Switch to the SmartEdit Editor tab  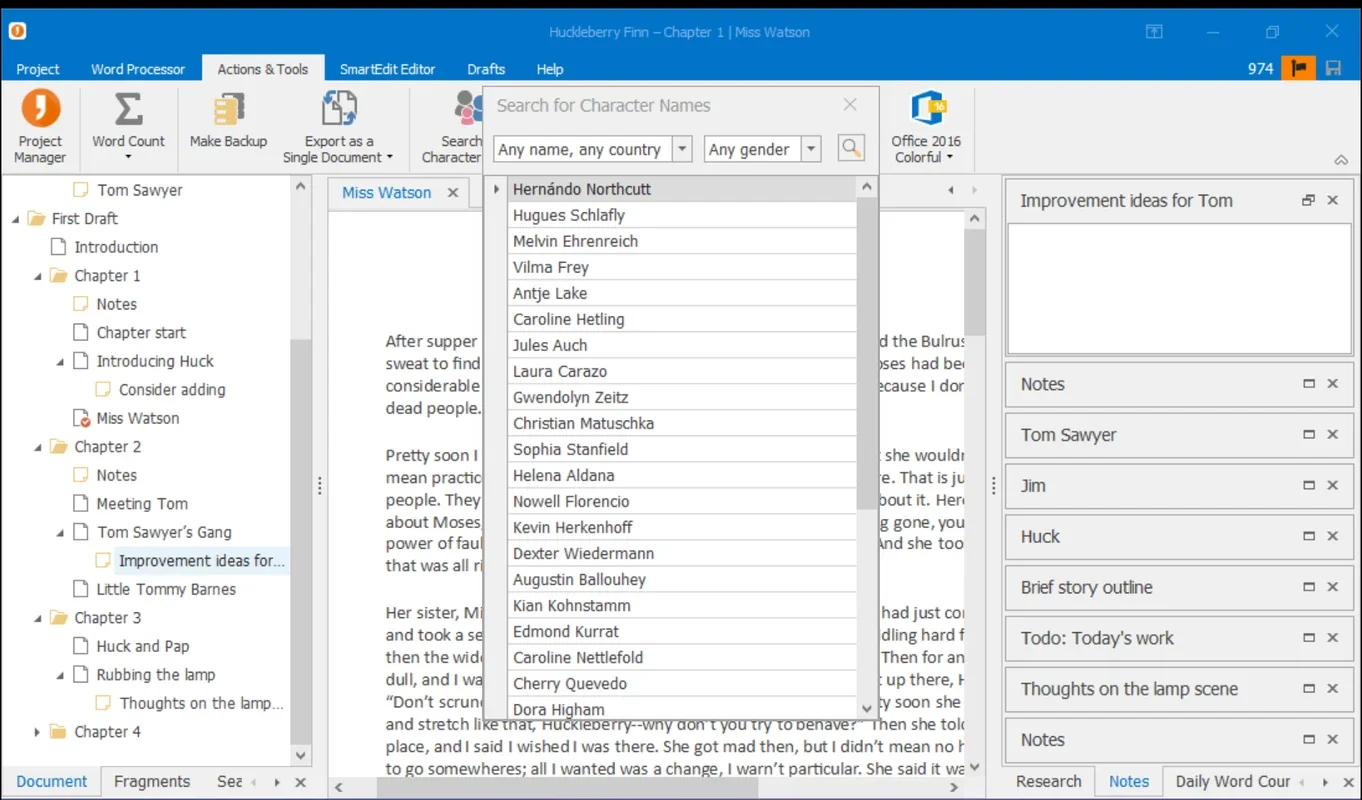pyautogui.click(x=388, y=69)
